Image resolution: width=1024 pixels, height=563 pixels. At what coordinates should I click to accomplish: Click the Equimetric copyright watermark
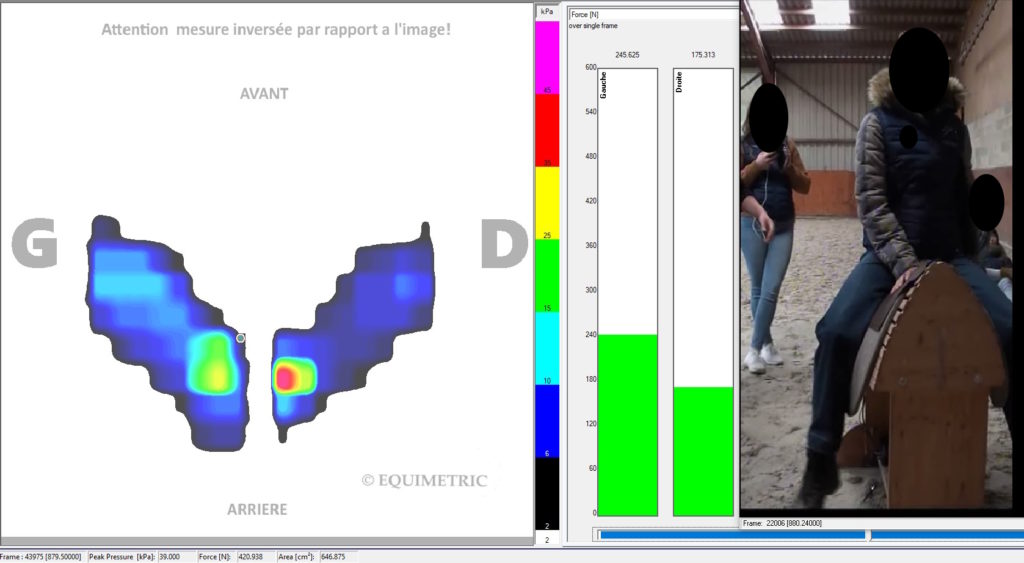point(424,481)
